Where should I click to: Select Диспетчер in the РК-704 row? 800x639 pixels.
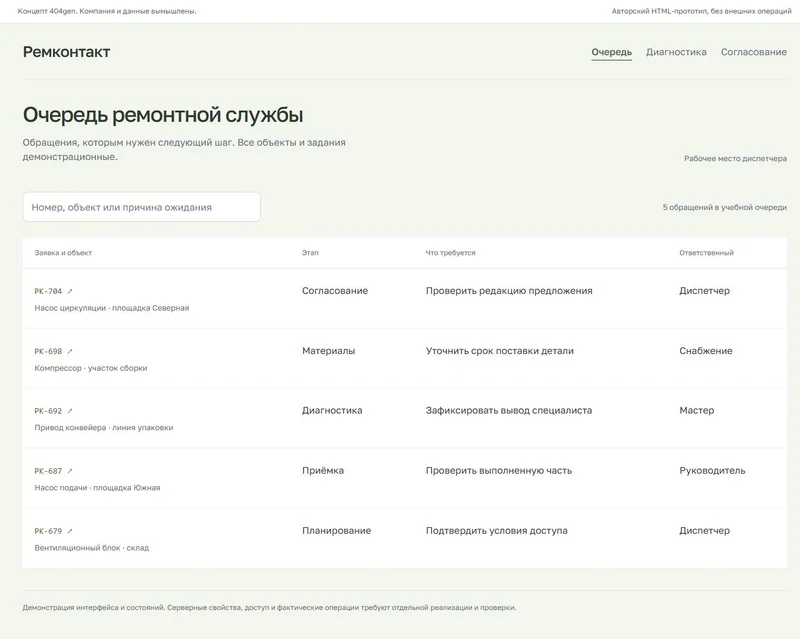pyautogui.click(x=705, y=291)
